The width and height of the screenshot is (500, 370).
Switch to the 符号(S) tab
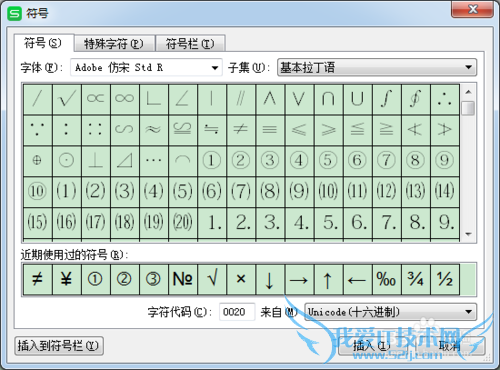[x=43, y=43]
